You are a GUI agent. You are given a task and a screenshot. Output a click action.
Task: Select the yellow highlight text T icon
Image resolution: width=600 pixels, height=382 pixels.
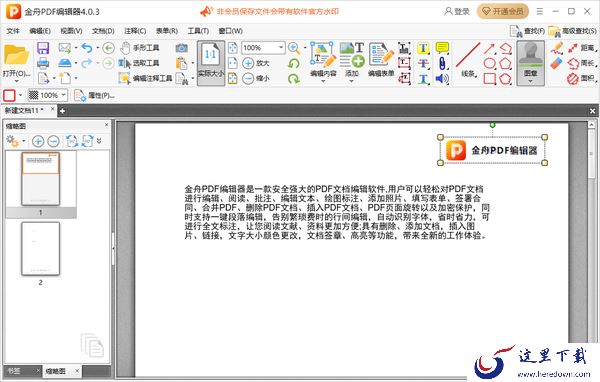coord(422,48)
